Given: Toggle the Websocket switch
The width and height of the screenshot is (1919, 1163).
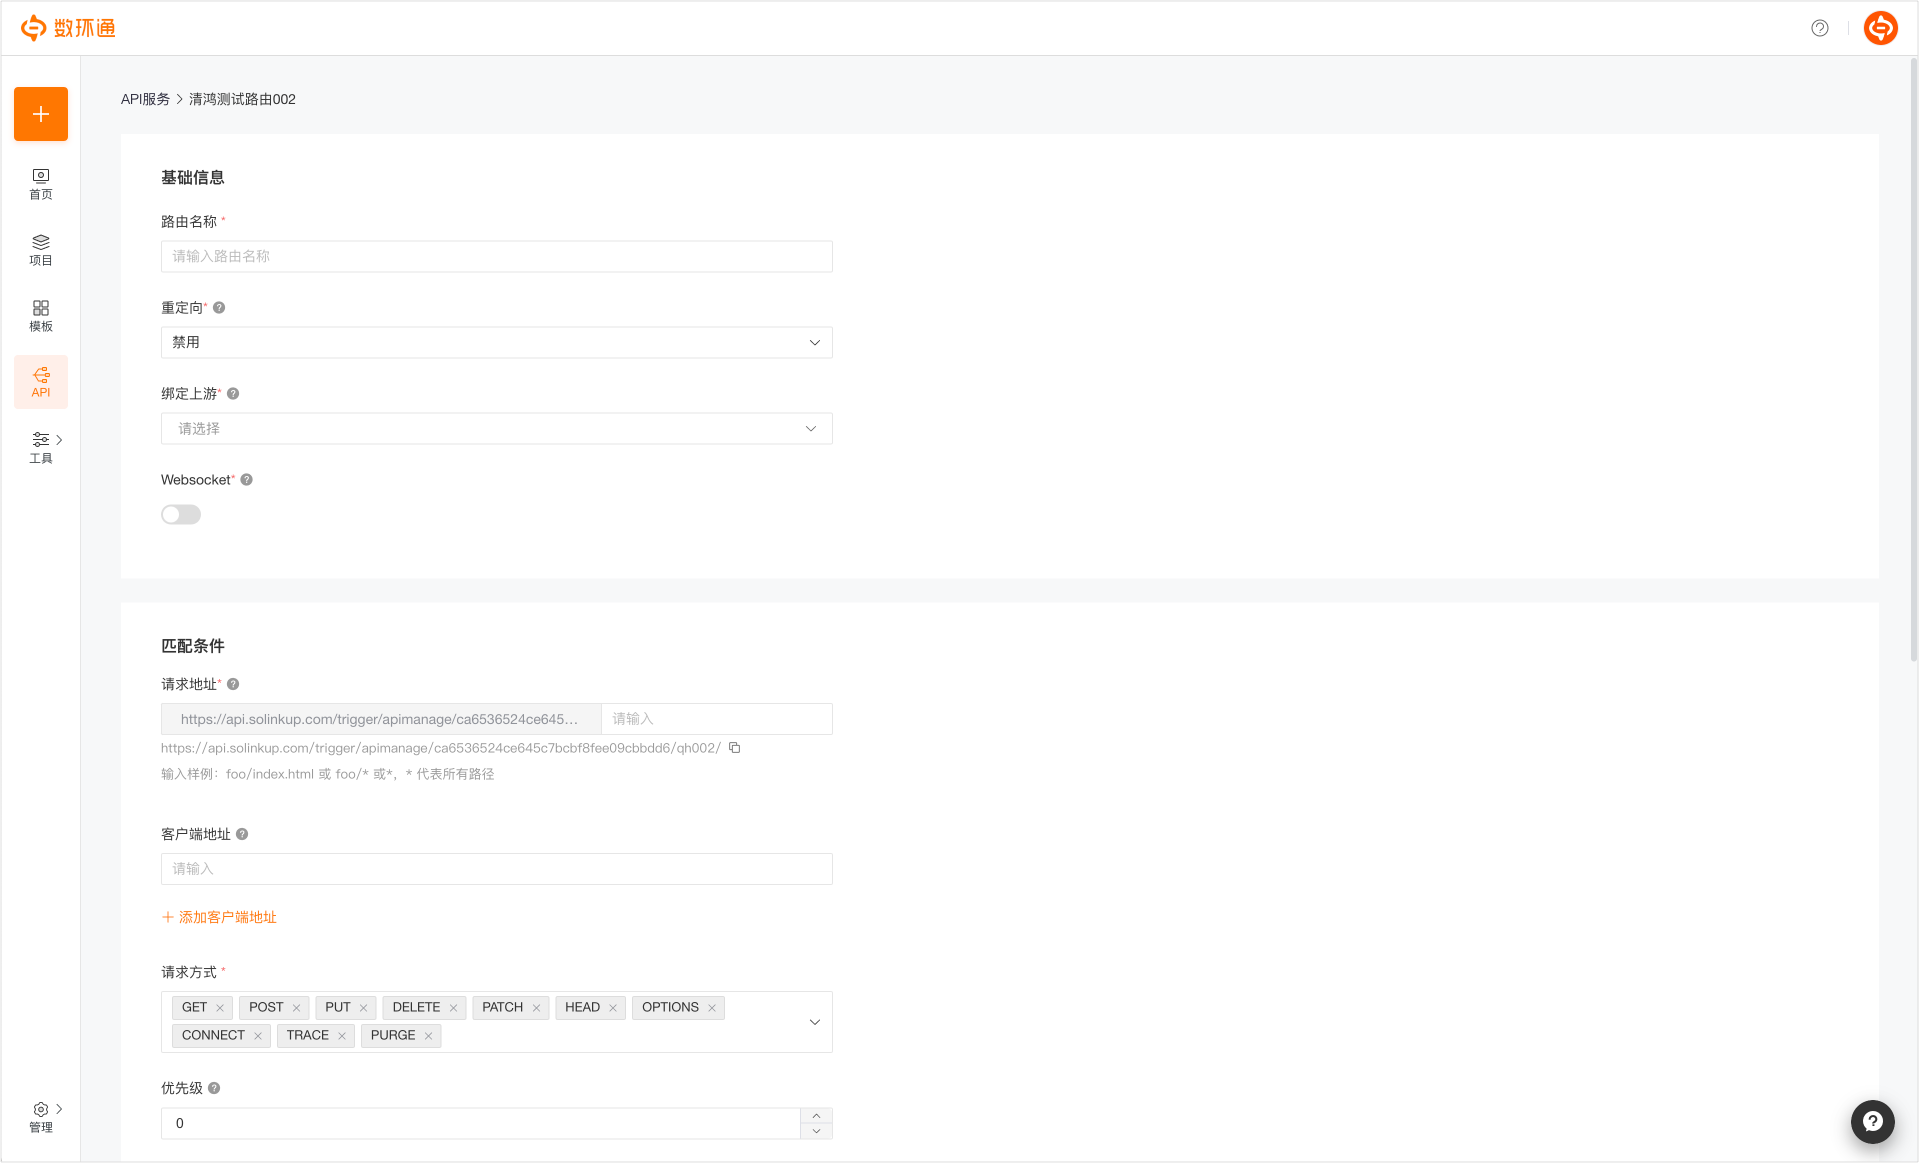Looking at the screenshot, I should (181, 514).
